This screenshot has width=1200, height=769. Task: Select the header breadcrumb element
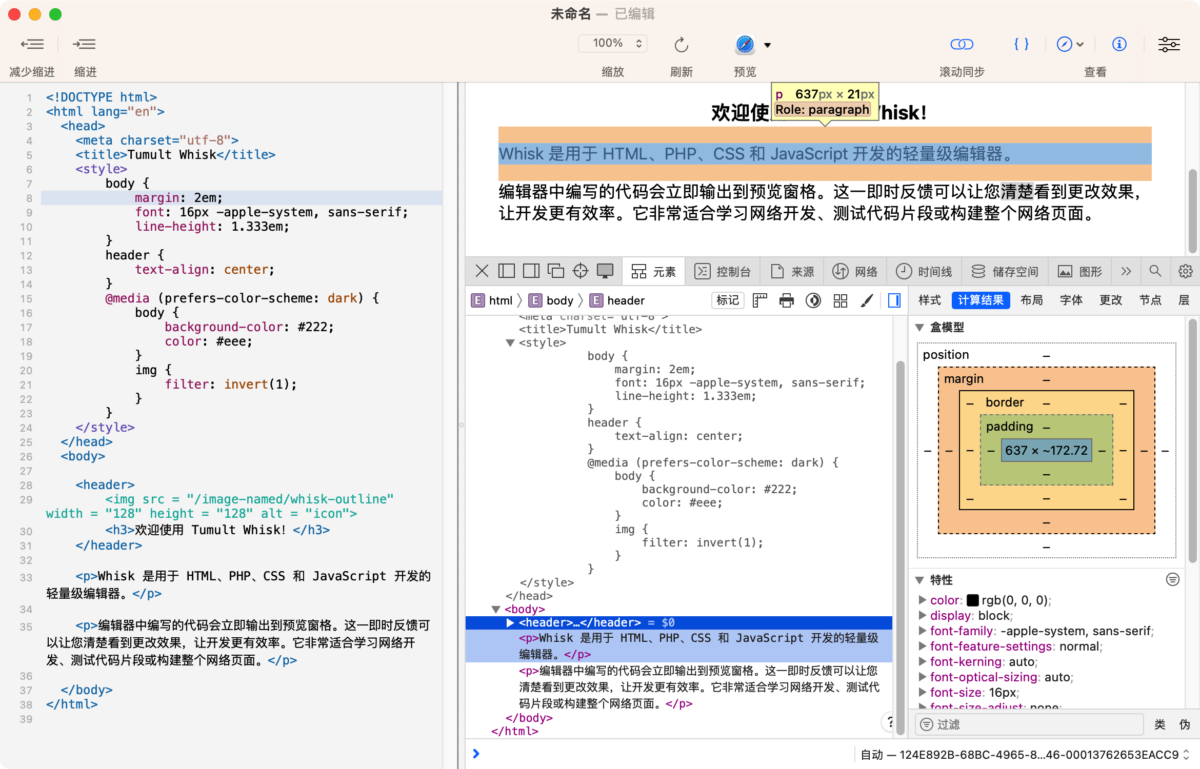click(617, 300)
